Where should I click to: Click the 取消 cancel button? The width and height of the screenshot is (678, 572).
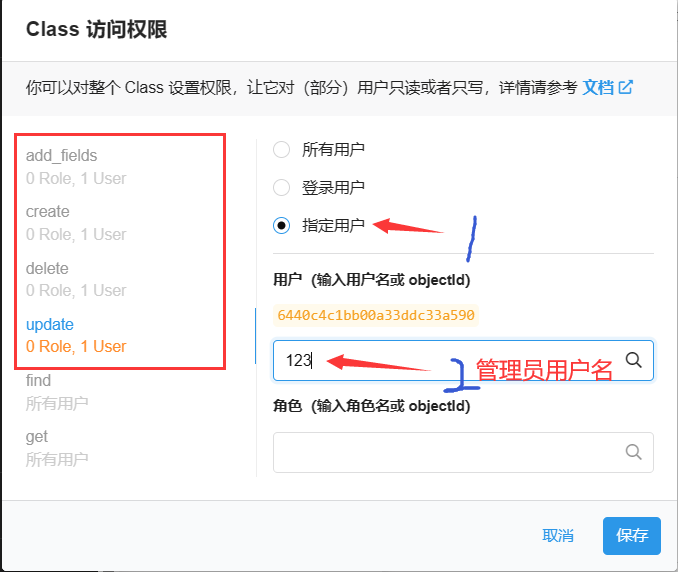tap(558, 535)
